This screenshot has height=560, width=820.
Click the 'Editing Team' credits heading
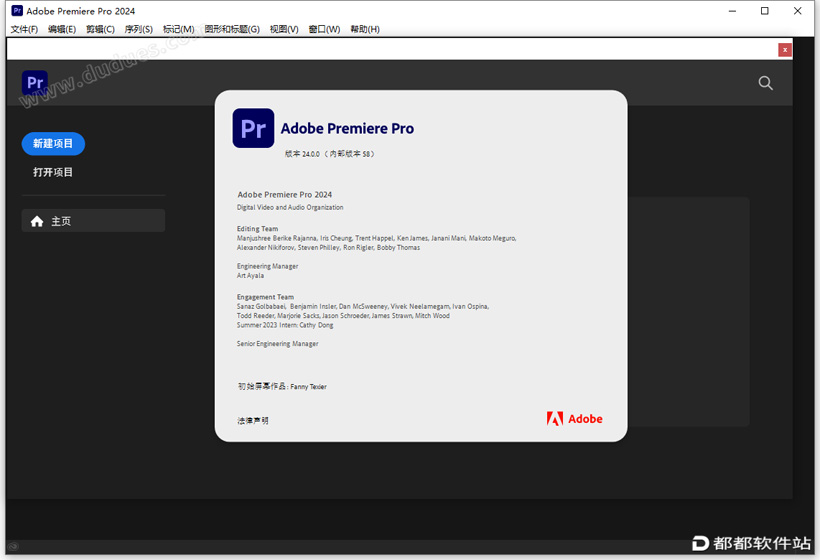[x=257, y=228]
